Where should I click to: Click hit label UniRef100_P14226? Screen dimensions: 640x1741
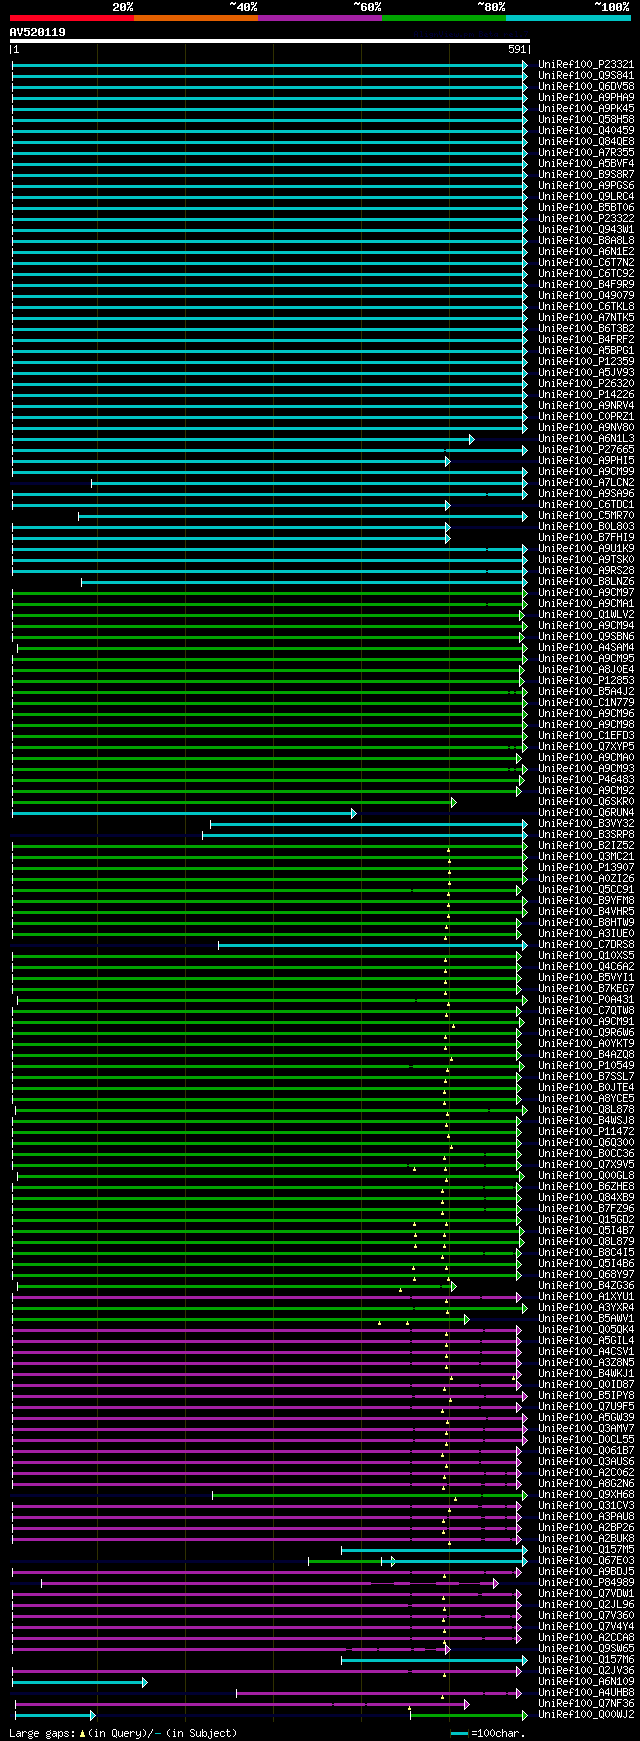click(586, 394)
